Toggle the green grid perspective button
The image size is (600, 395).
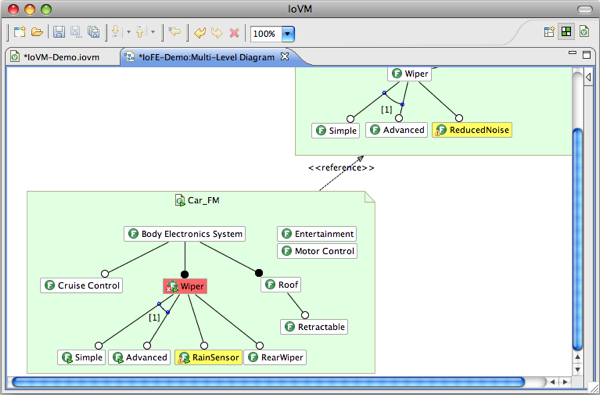point(566,32)
